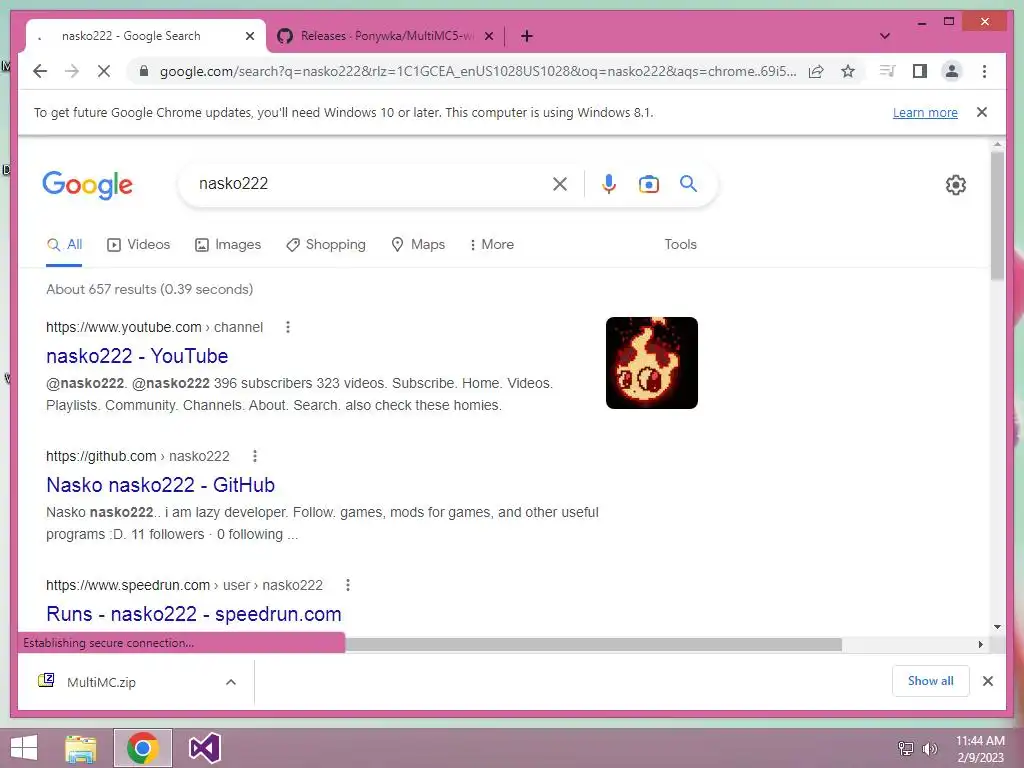
Task: Open the media control icon in the toolbar
Action: pyautogui.click(x=887, y=71)
